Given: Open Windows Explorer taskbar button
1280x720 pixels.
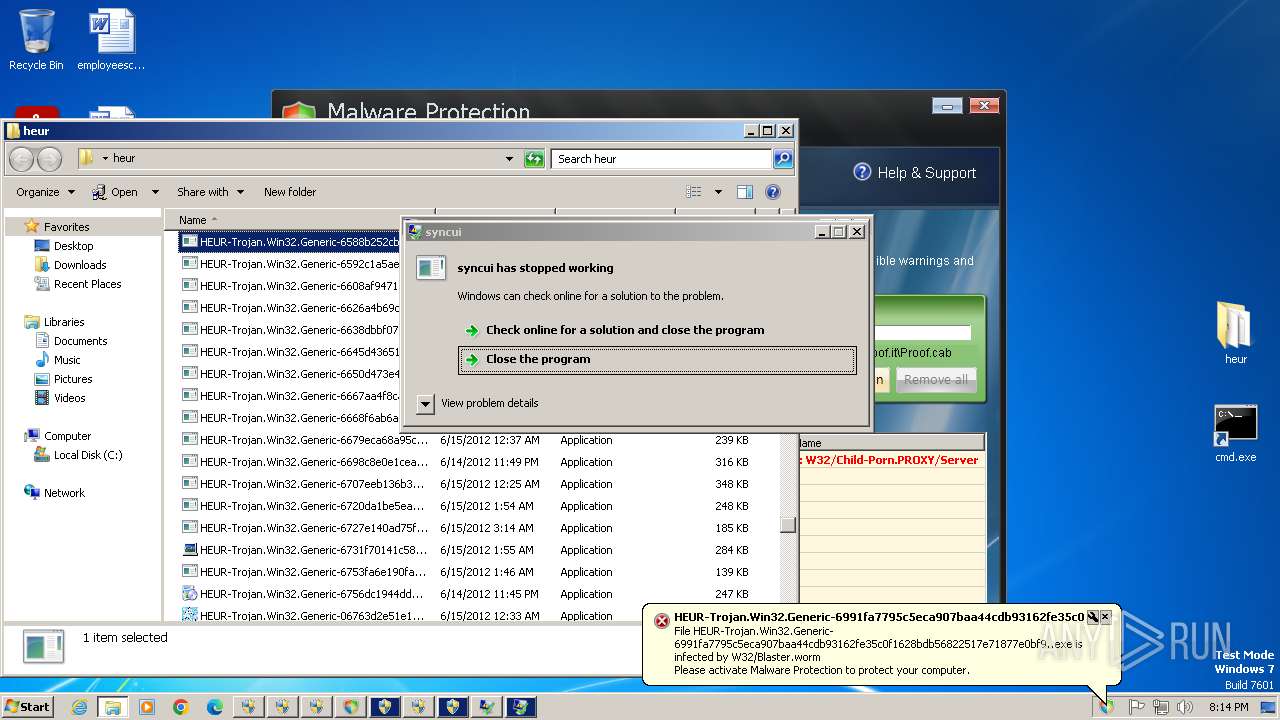Looking at the screenshot, I should [x=113, y=707].
